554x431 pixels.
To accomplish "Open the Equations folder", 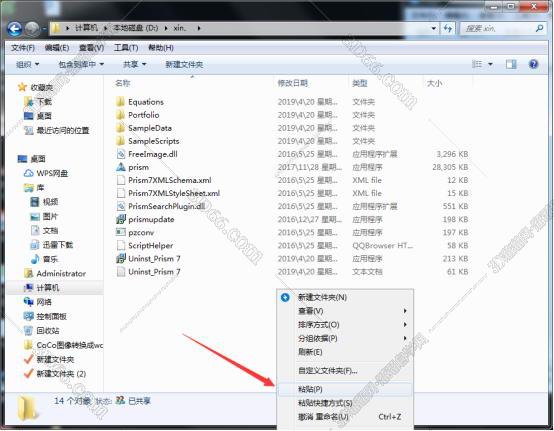I will (x=146, y=102).
